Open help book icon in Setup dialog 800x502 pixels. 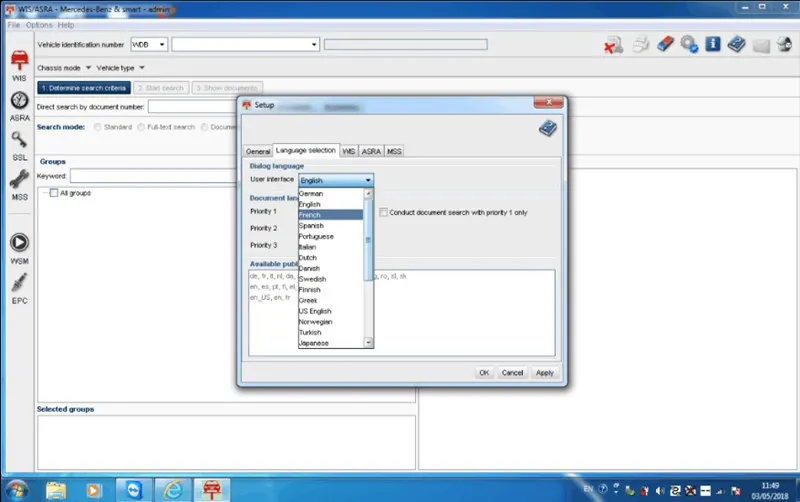coord(547,128)
